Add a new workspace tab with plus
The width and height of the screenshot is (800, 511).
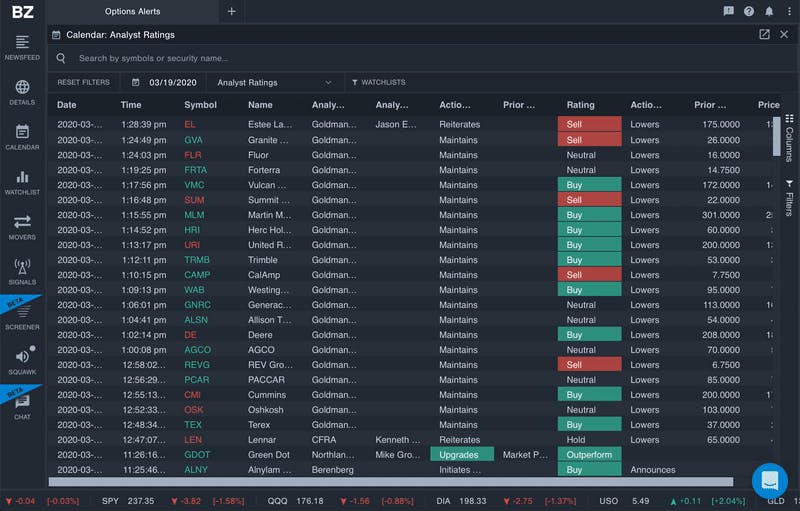(232, 11)
